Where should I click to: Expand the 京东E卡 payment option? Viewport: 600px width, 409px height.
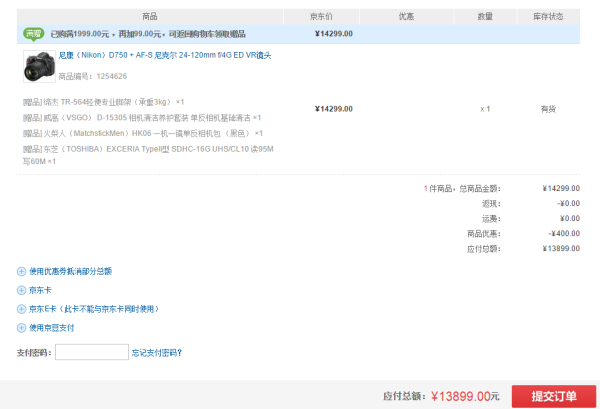(x=94, y=309)
